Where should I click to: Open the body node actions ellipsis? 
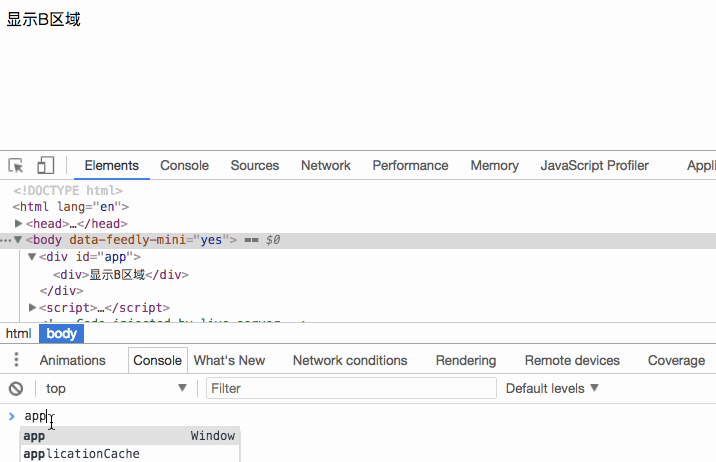(x=6, y=240)
